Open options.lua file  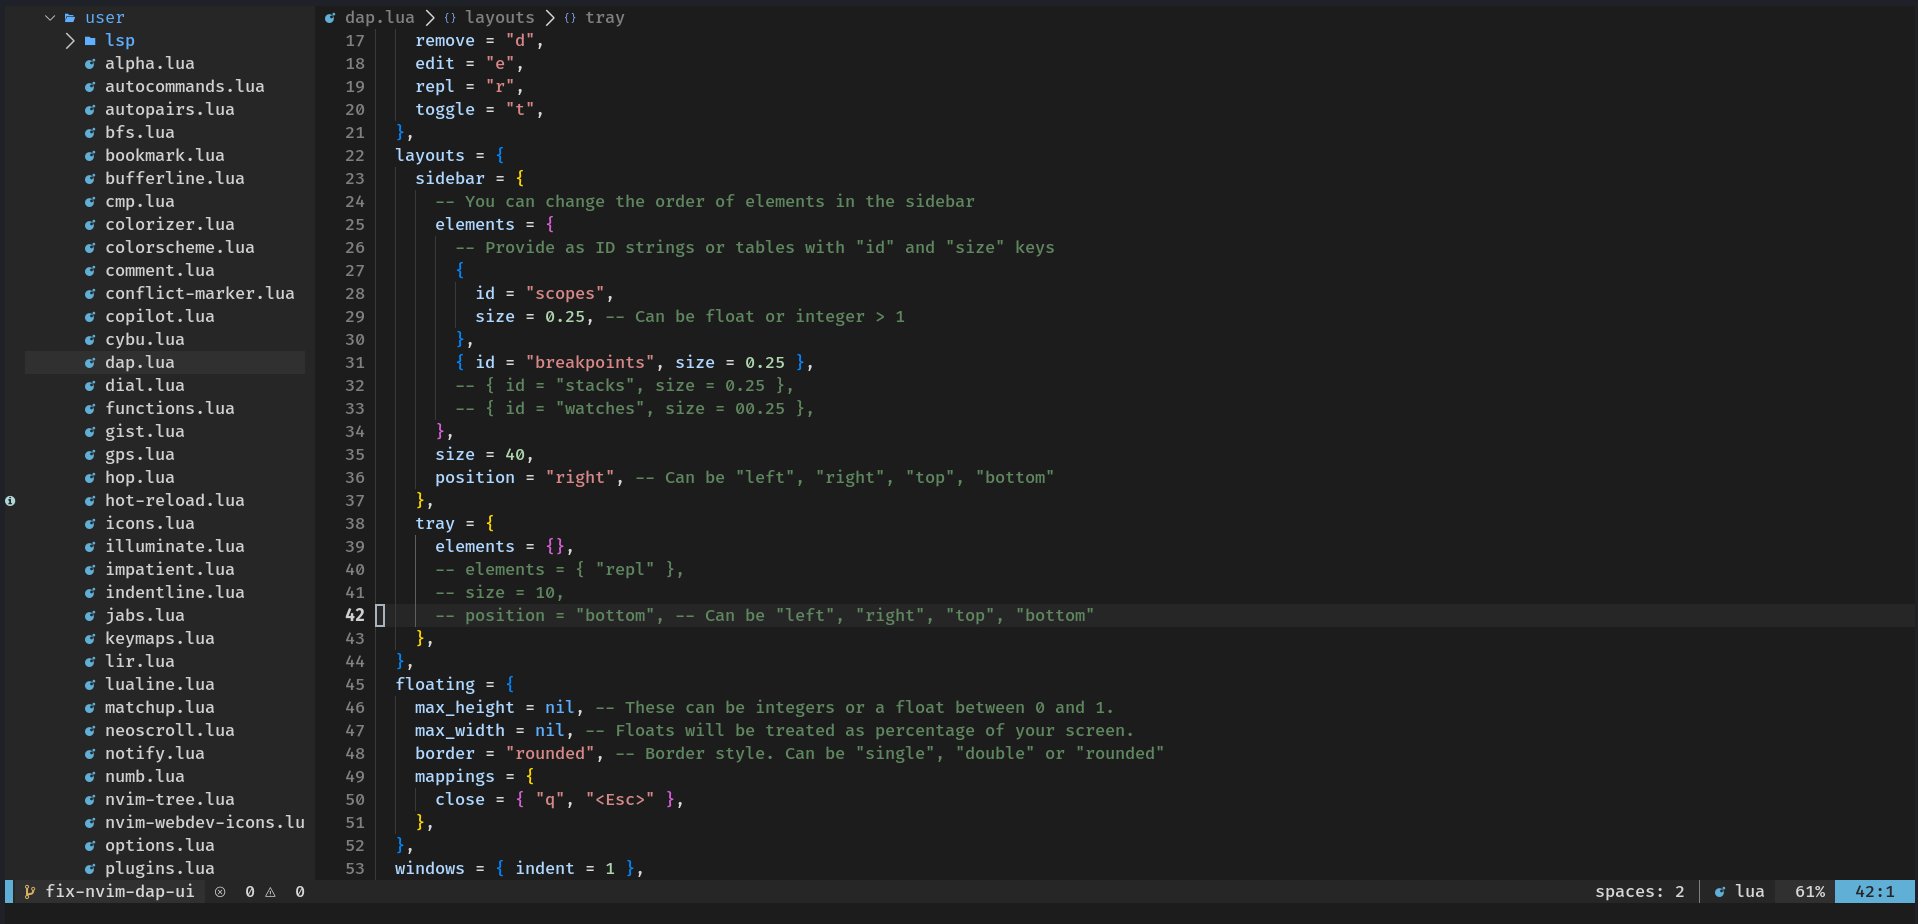[x=160, y=846]
